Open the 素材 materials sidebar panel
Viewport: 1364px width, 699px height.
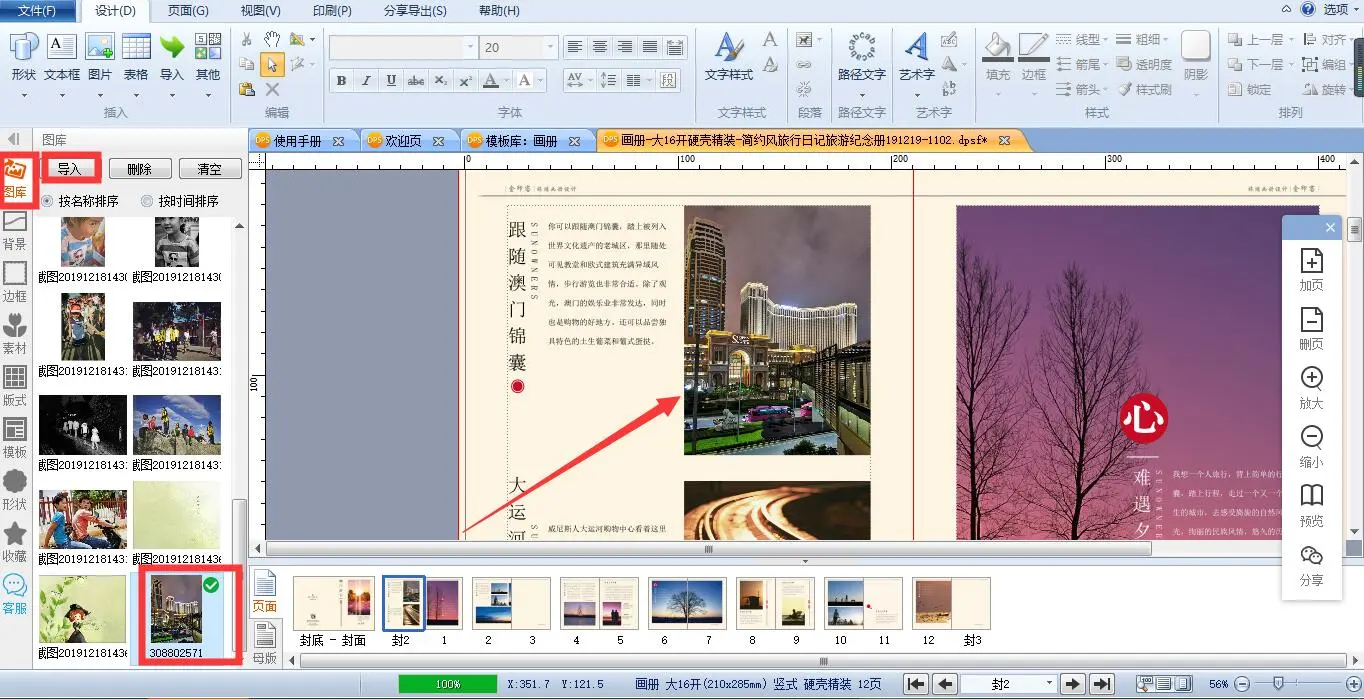tap(15, 334)
